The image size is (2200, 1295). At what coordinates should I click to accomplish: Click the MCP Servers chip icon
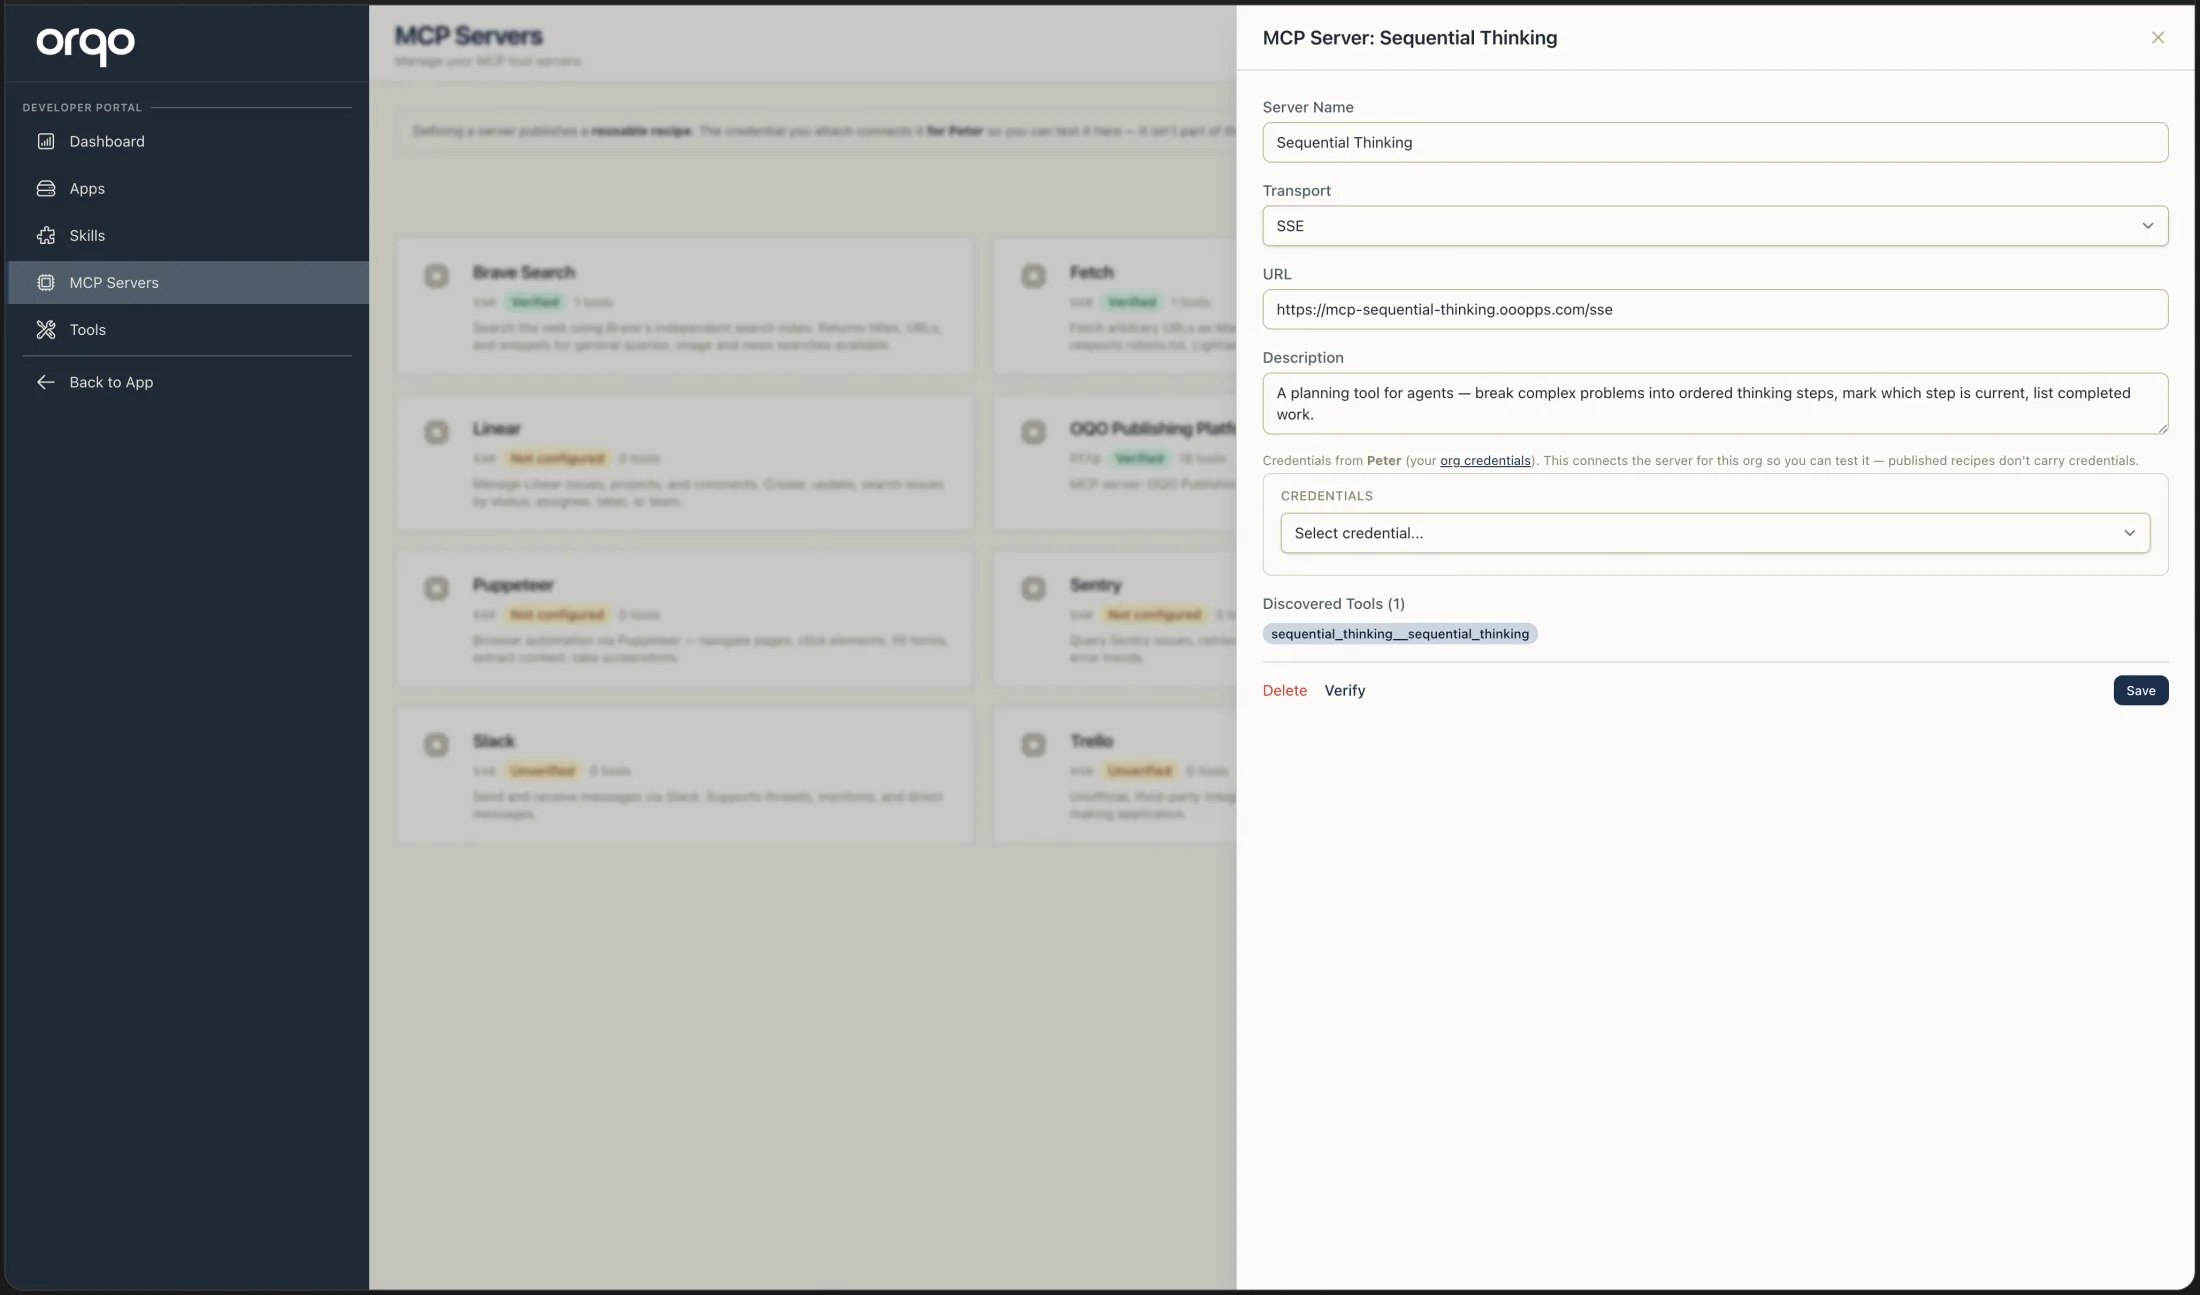pos(46,282)
